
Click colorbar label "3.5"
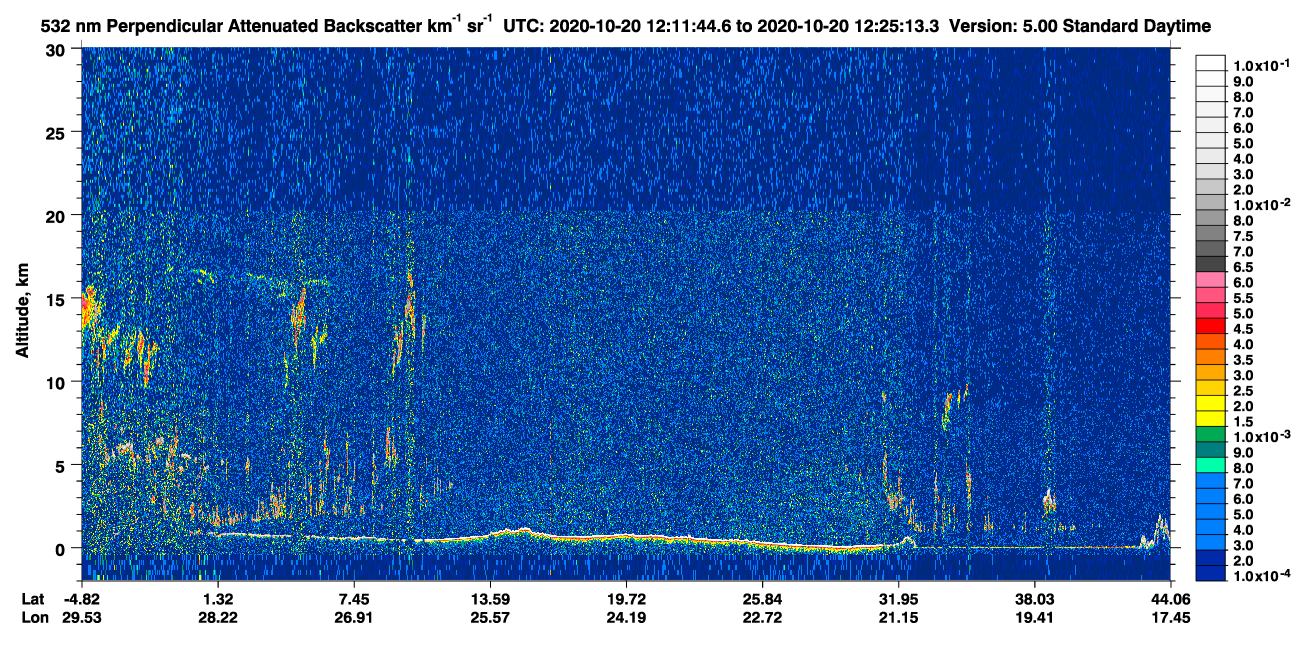[x=1242, y=359]
